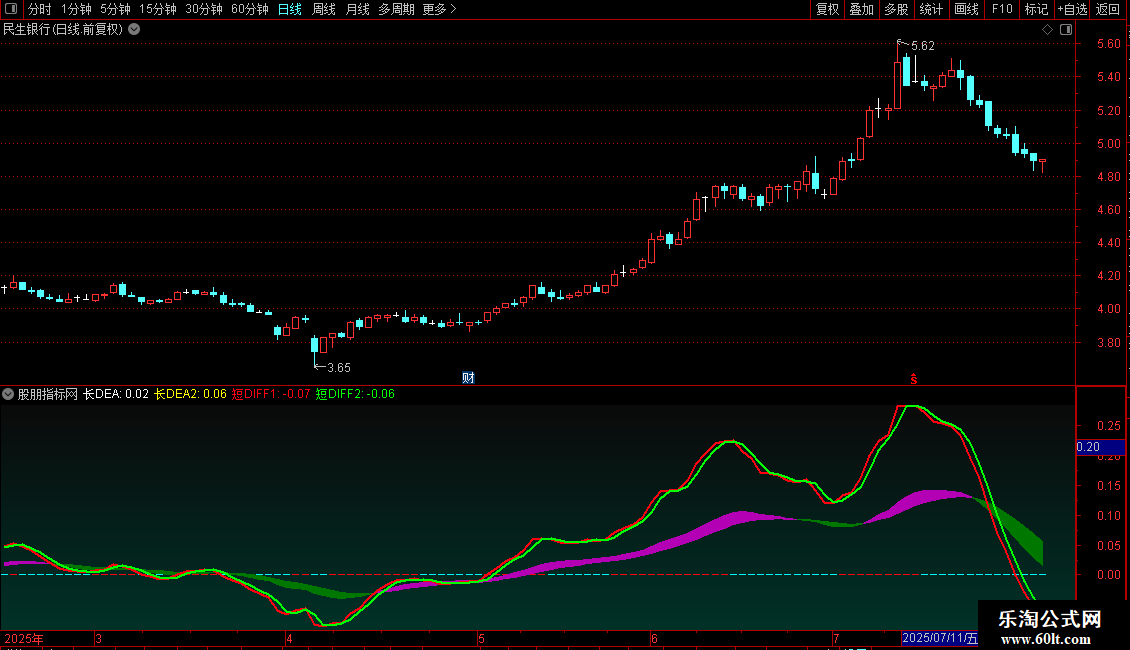
Task: Switch to the 分时 tab
Action: point(40,9)
